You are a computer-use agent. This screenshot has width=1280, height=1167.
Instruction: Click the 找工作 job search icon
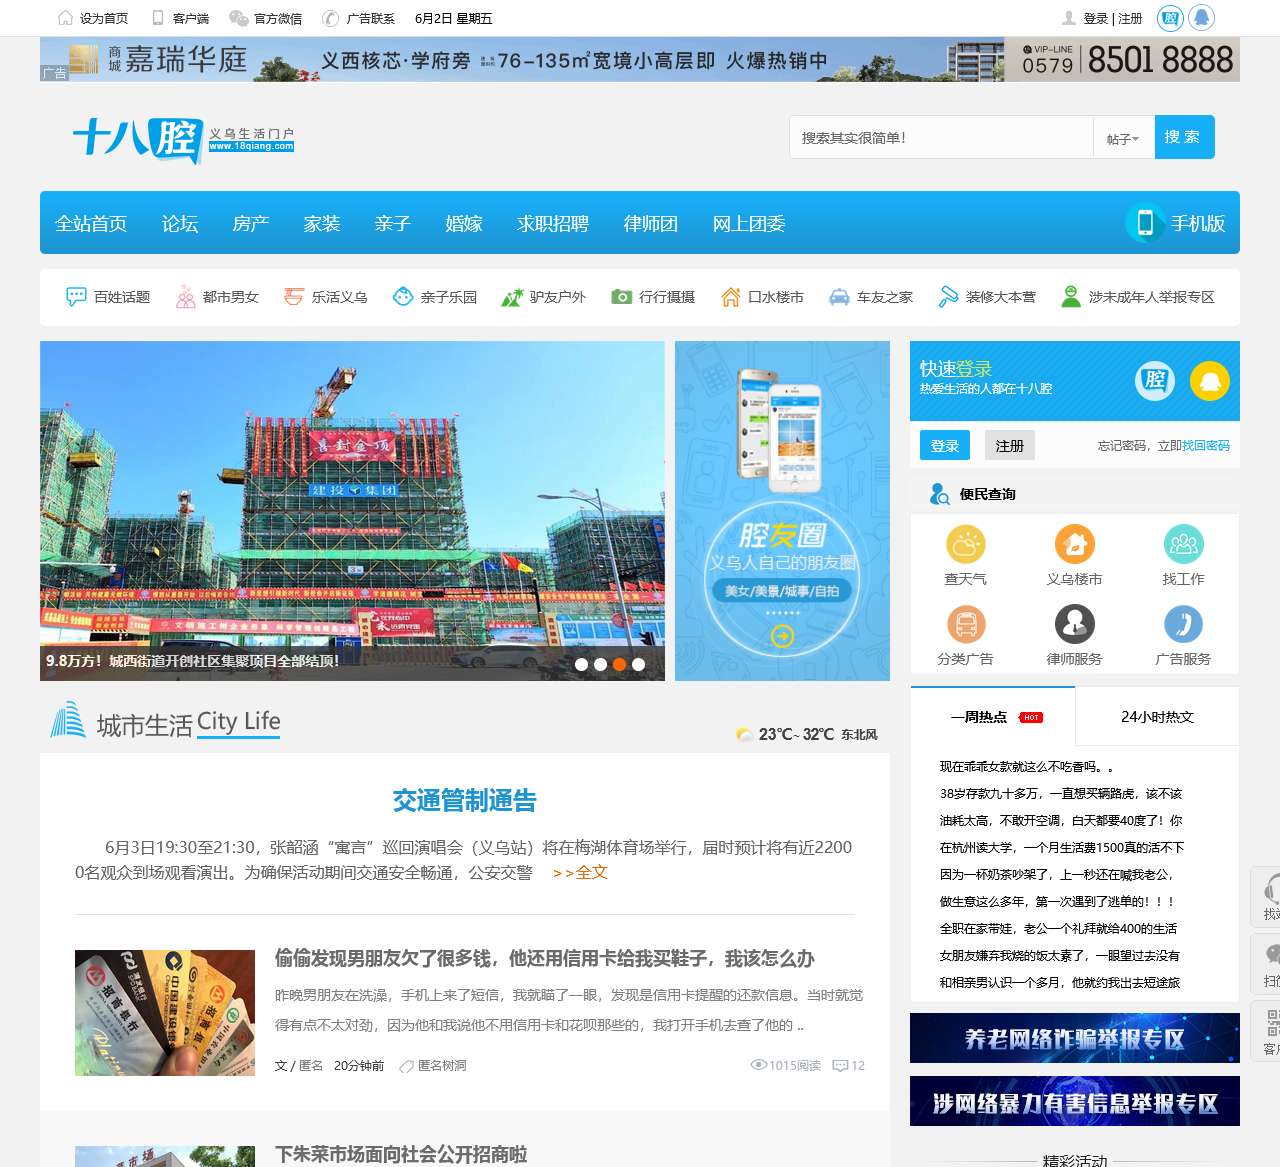coord(1184,544)
